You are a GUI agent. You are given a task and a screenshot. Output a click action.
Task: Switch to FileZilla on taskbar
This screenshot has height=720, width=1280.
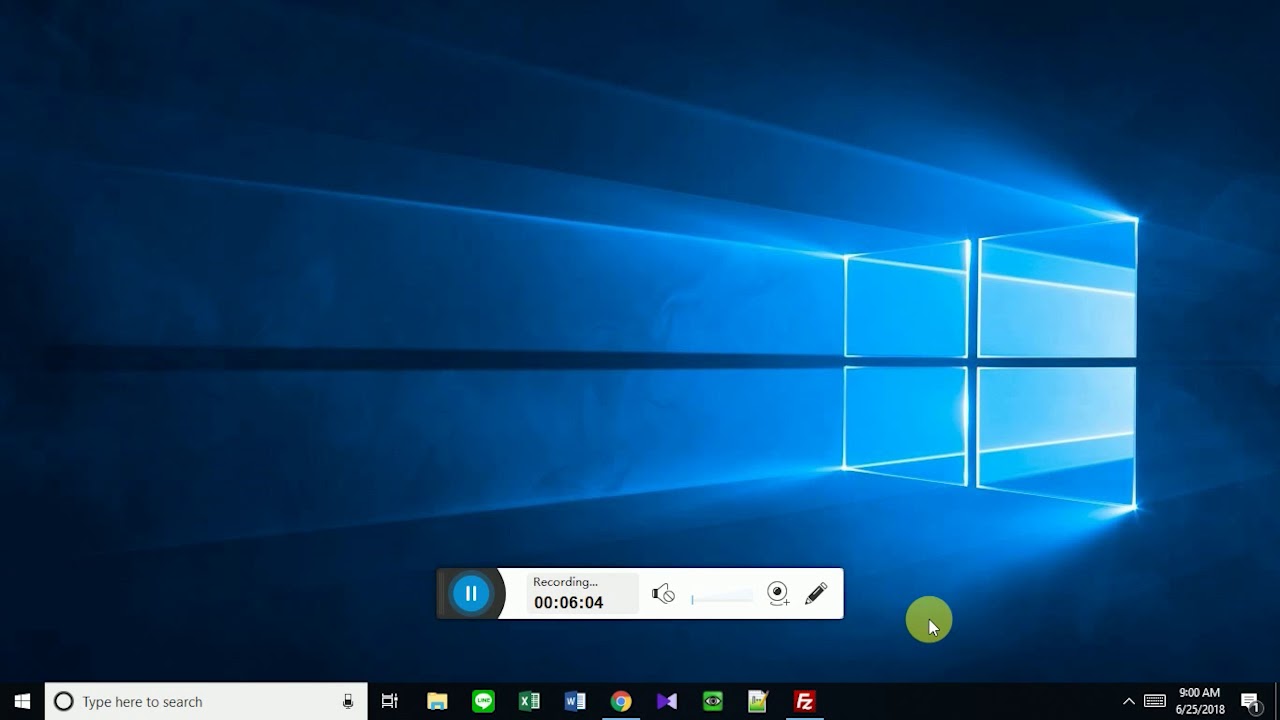804,701
